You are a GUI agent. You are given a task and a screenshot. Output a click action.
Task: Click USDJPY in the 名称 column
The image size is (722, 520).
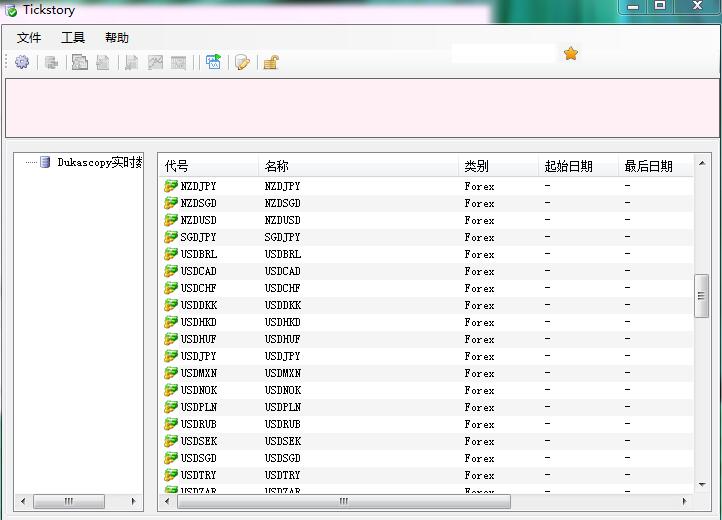click(x=282, y=356)
